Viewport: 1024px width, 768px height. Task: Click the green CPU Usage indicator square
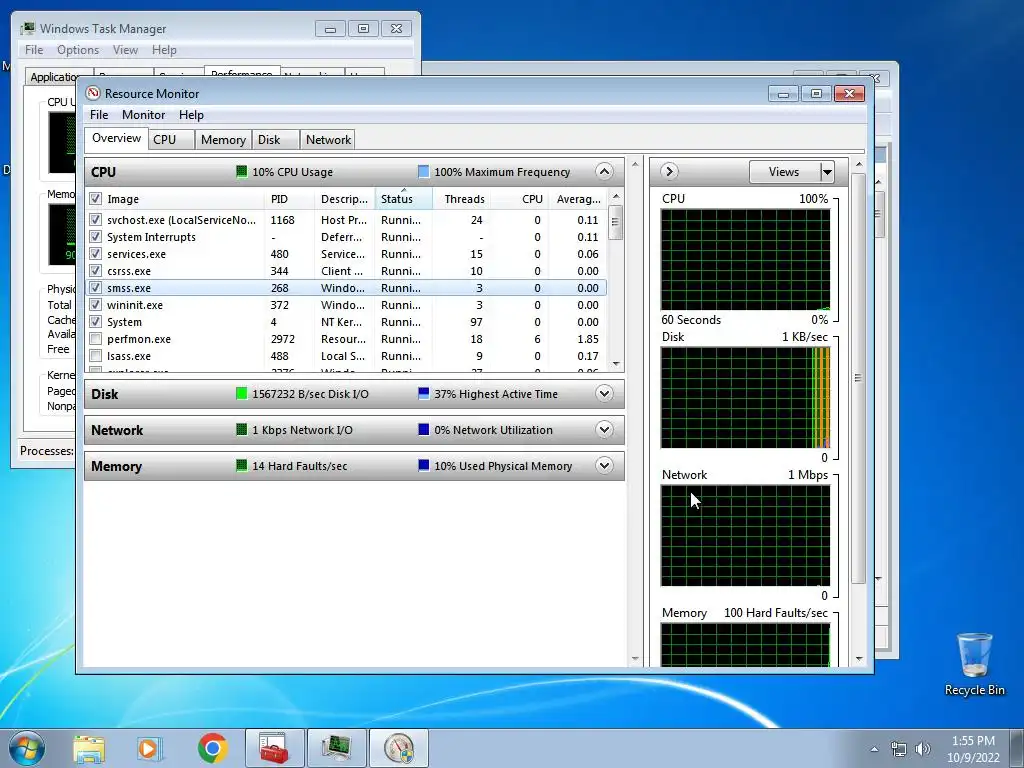click(242, 172)
